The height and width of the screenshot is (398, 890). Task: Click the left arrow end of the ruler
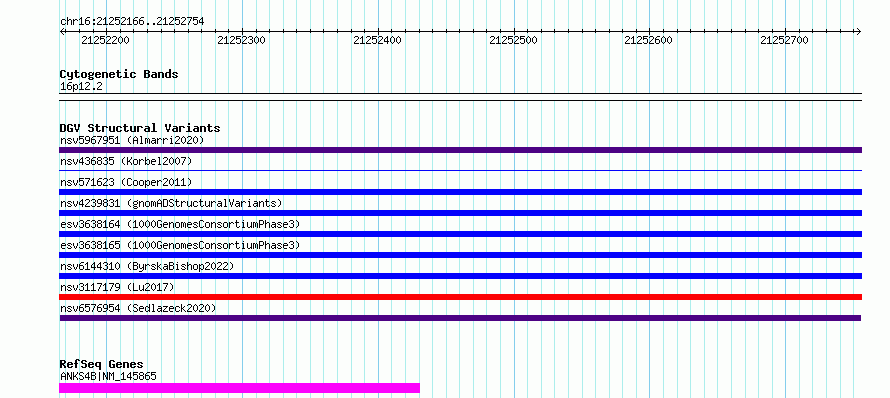(62, 31)
